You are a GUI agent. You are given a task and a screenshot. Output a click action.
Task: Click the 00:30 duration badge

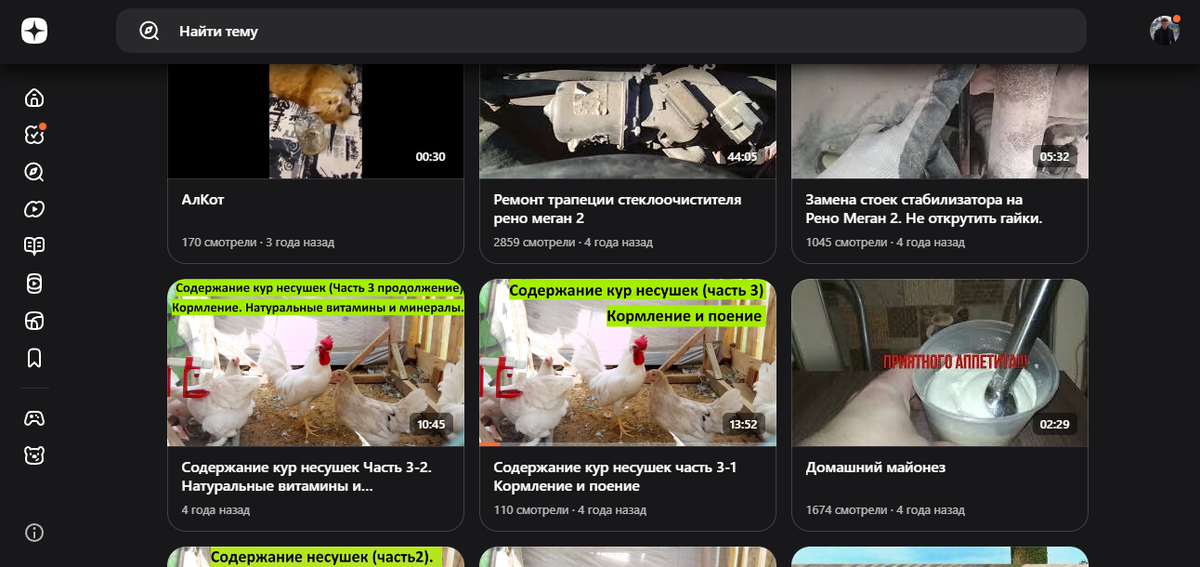click(430, 157)
